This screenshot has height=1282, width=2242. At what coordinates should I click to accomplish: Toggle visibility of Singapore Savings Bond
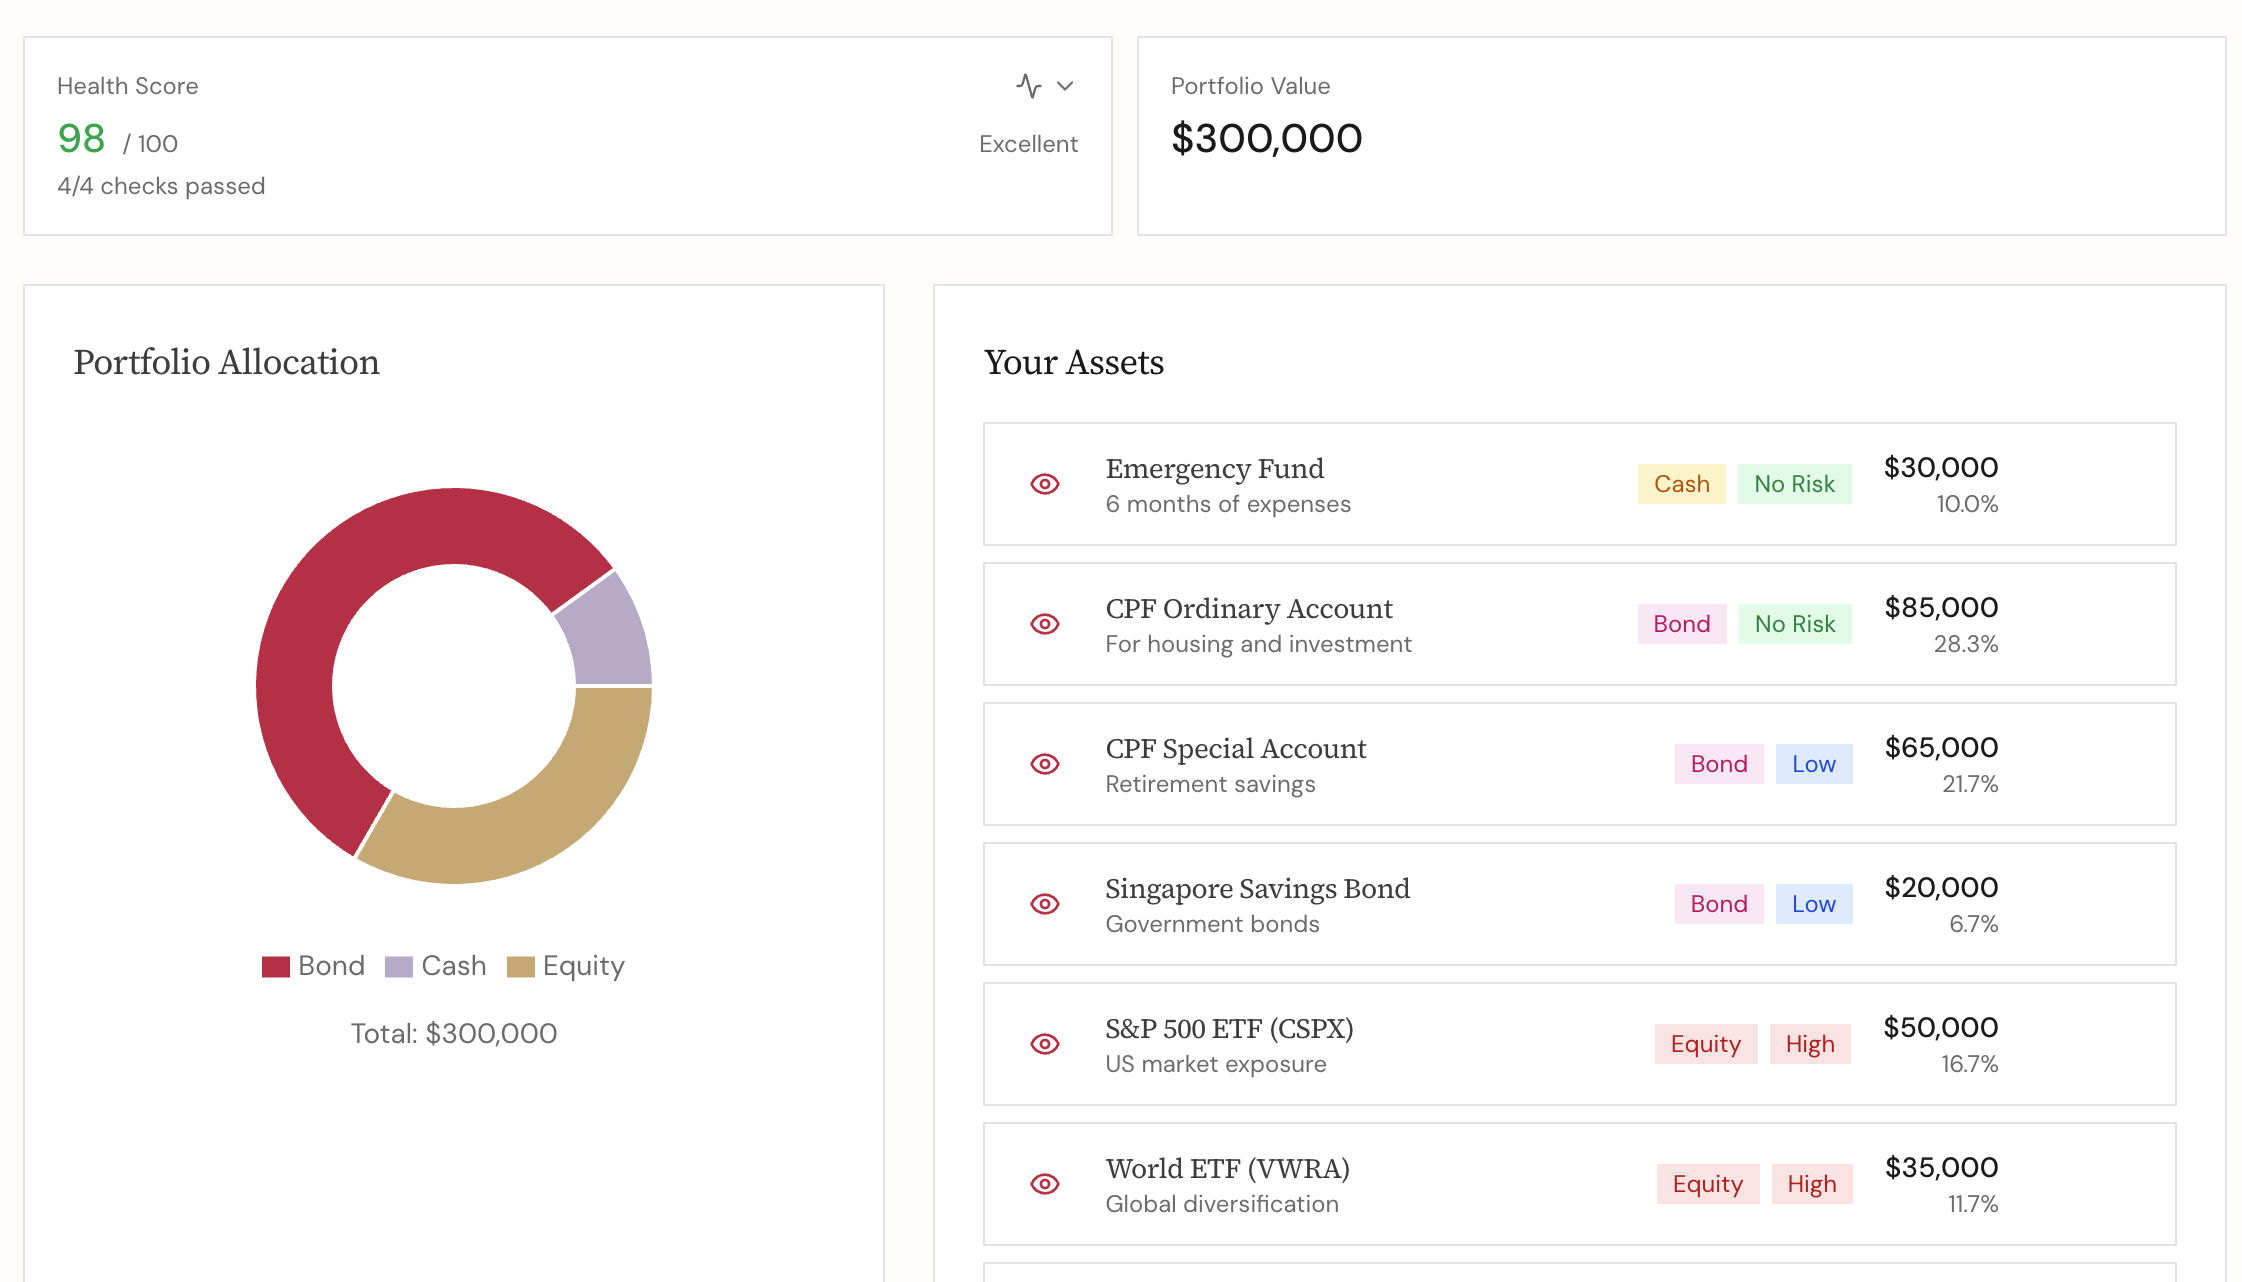[1044, 904]
